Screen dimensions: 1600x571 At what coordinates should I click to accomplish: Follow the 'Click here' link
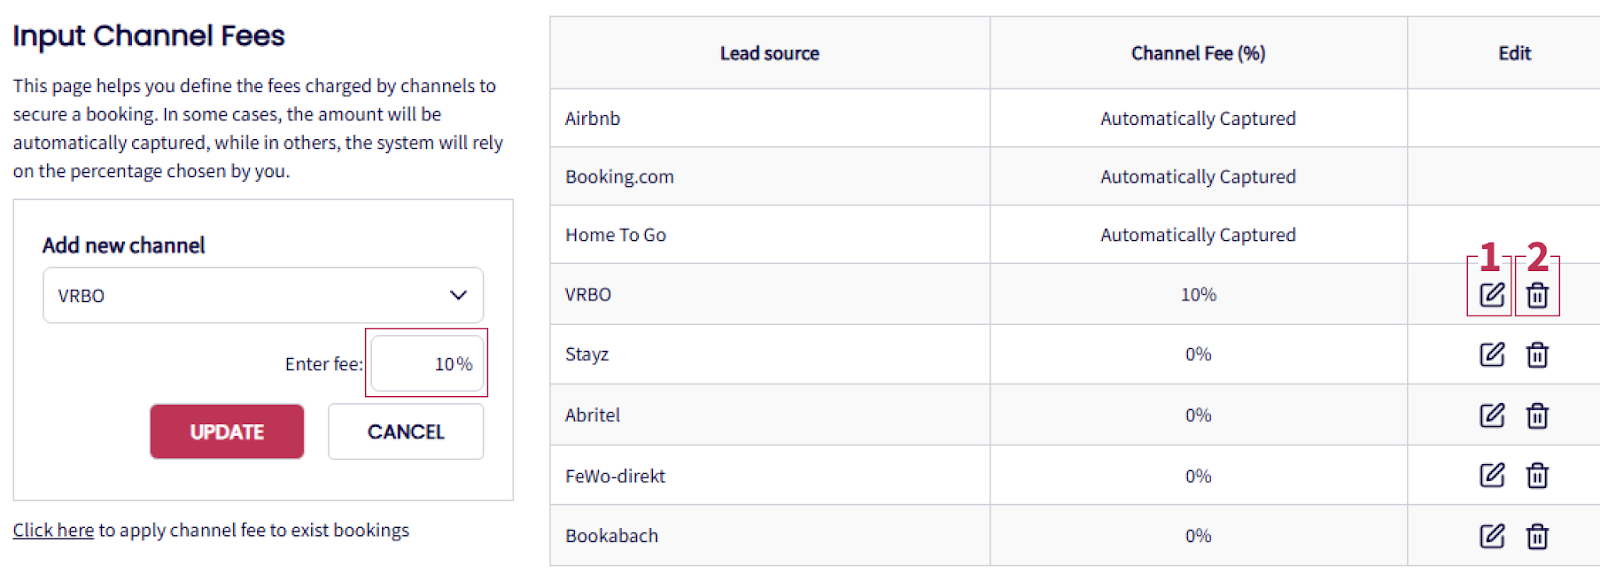tap(53, 530)
